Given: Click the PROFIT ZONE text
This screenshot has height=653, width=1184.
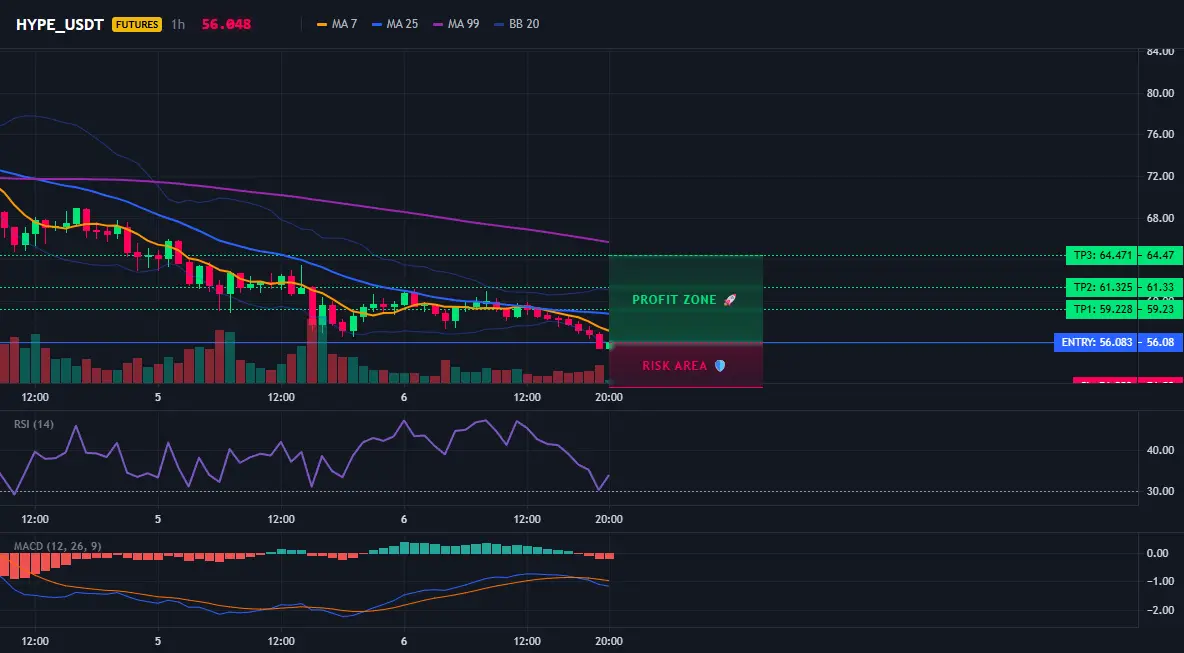Looking at the screenshot, I should point(674,300).
